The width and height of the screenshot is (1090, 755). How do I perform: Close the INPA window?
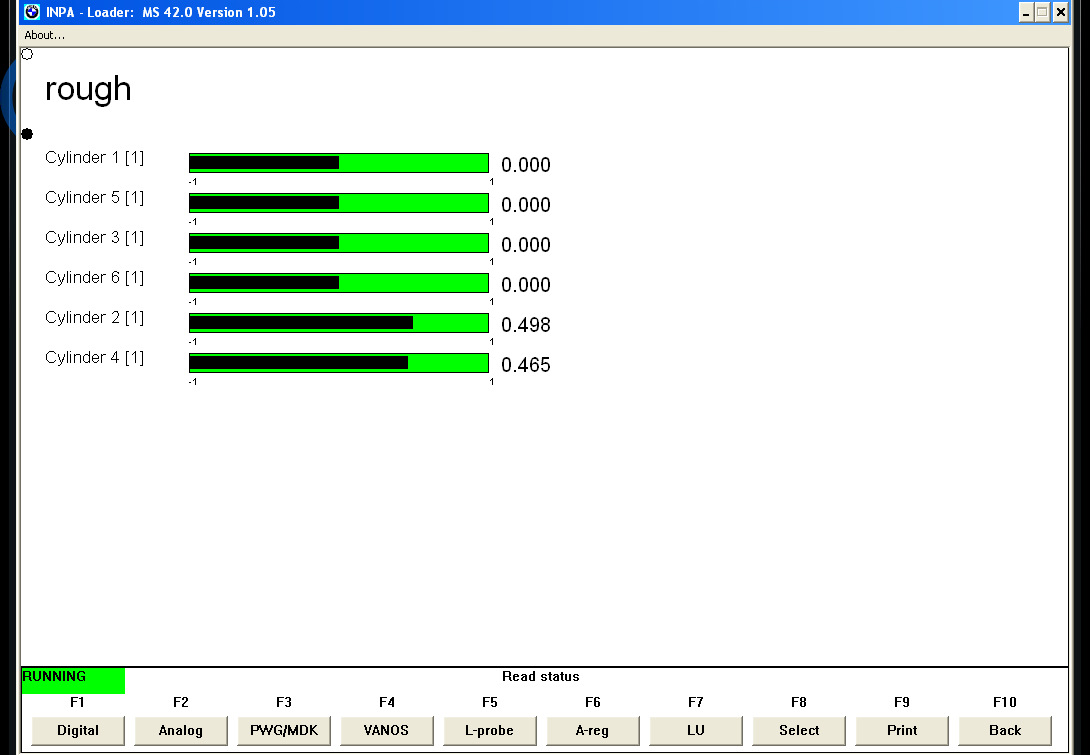[x=1060, y=13]
